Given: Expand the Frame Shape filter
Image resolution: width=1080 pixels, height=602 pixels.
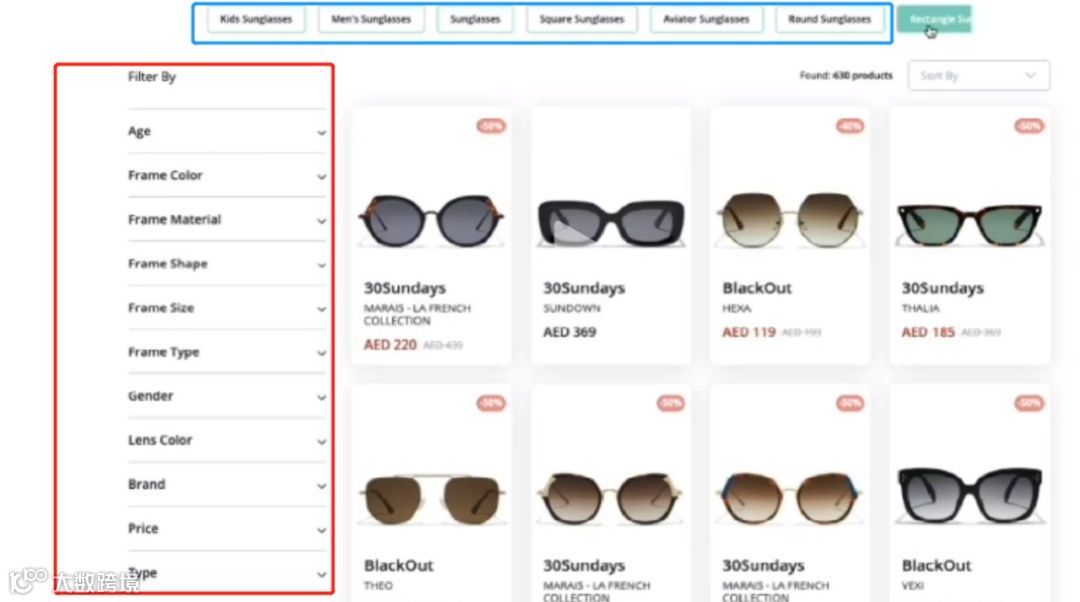Looking at the screenshot, I should [227, 264].
